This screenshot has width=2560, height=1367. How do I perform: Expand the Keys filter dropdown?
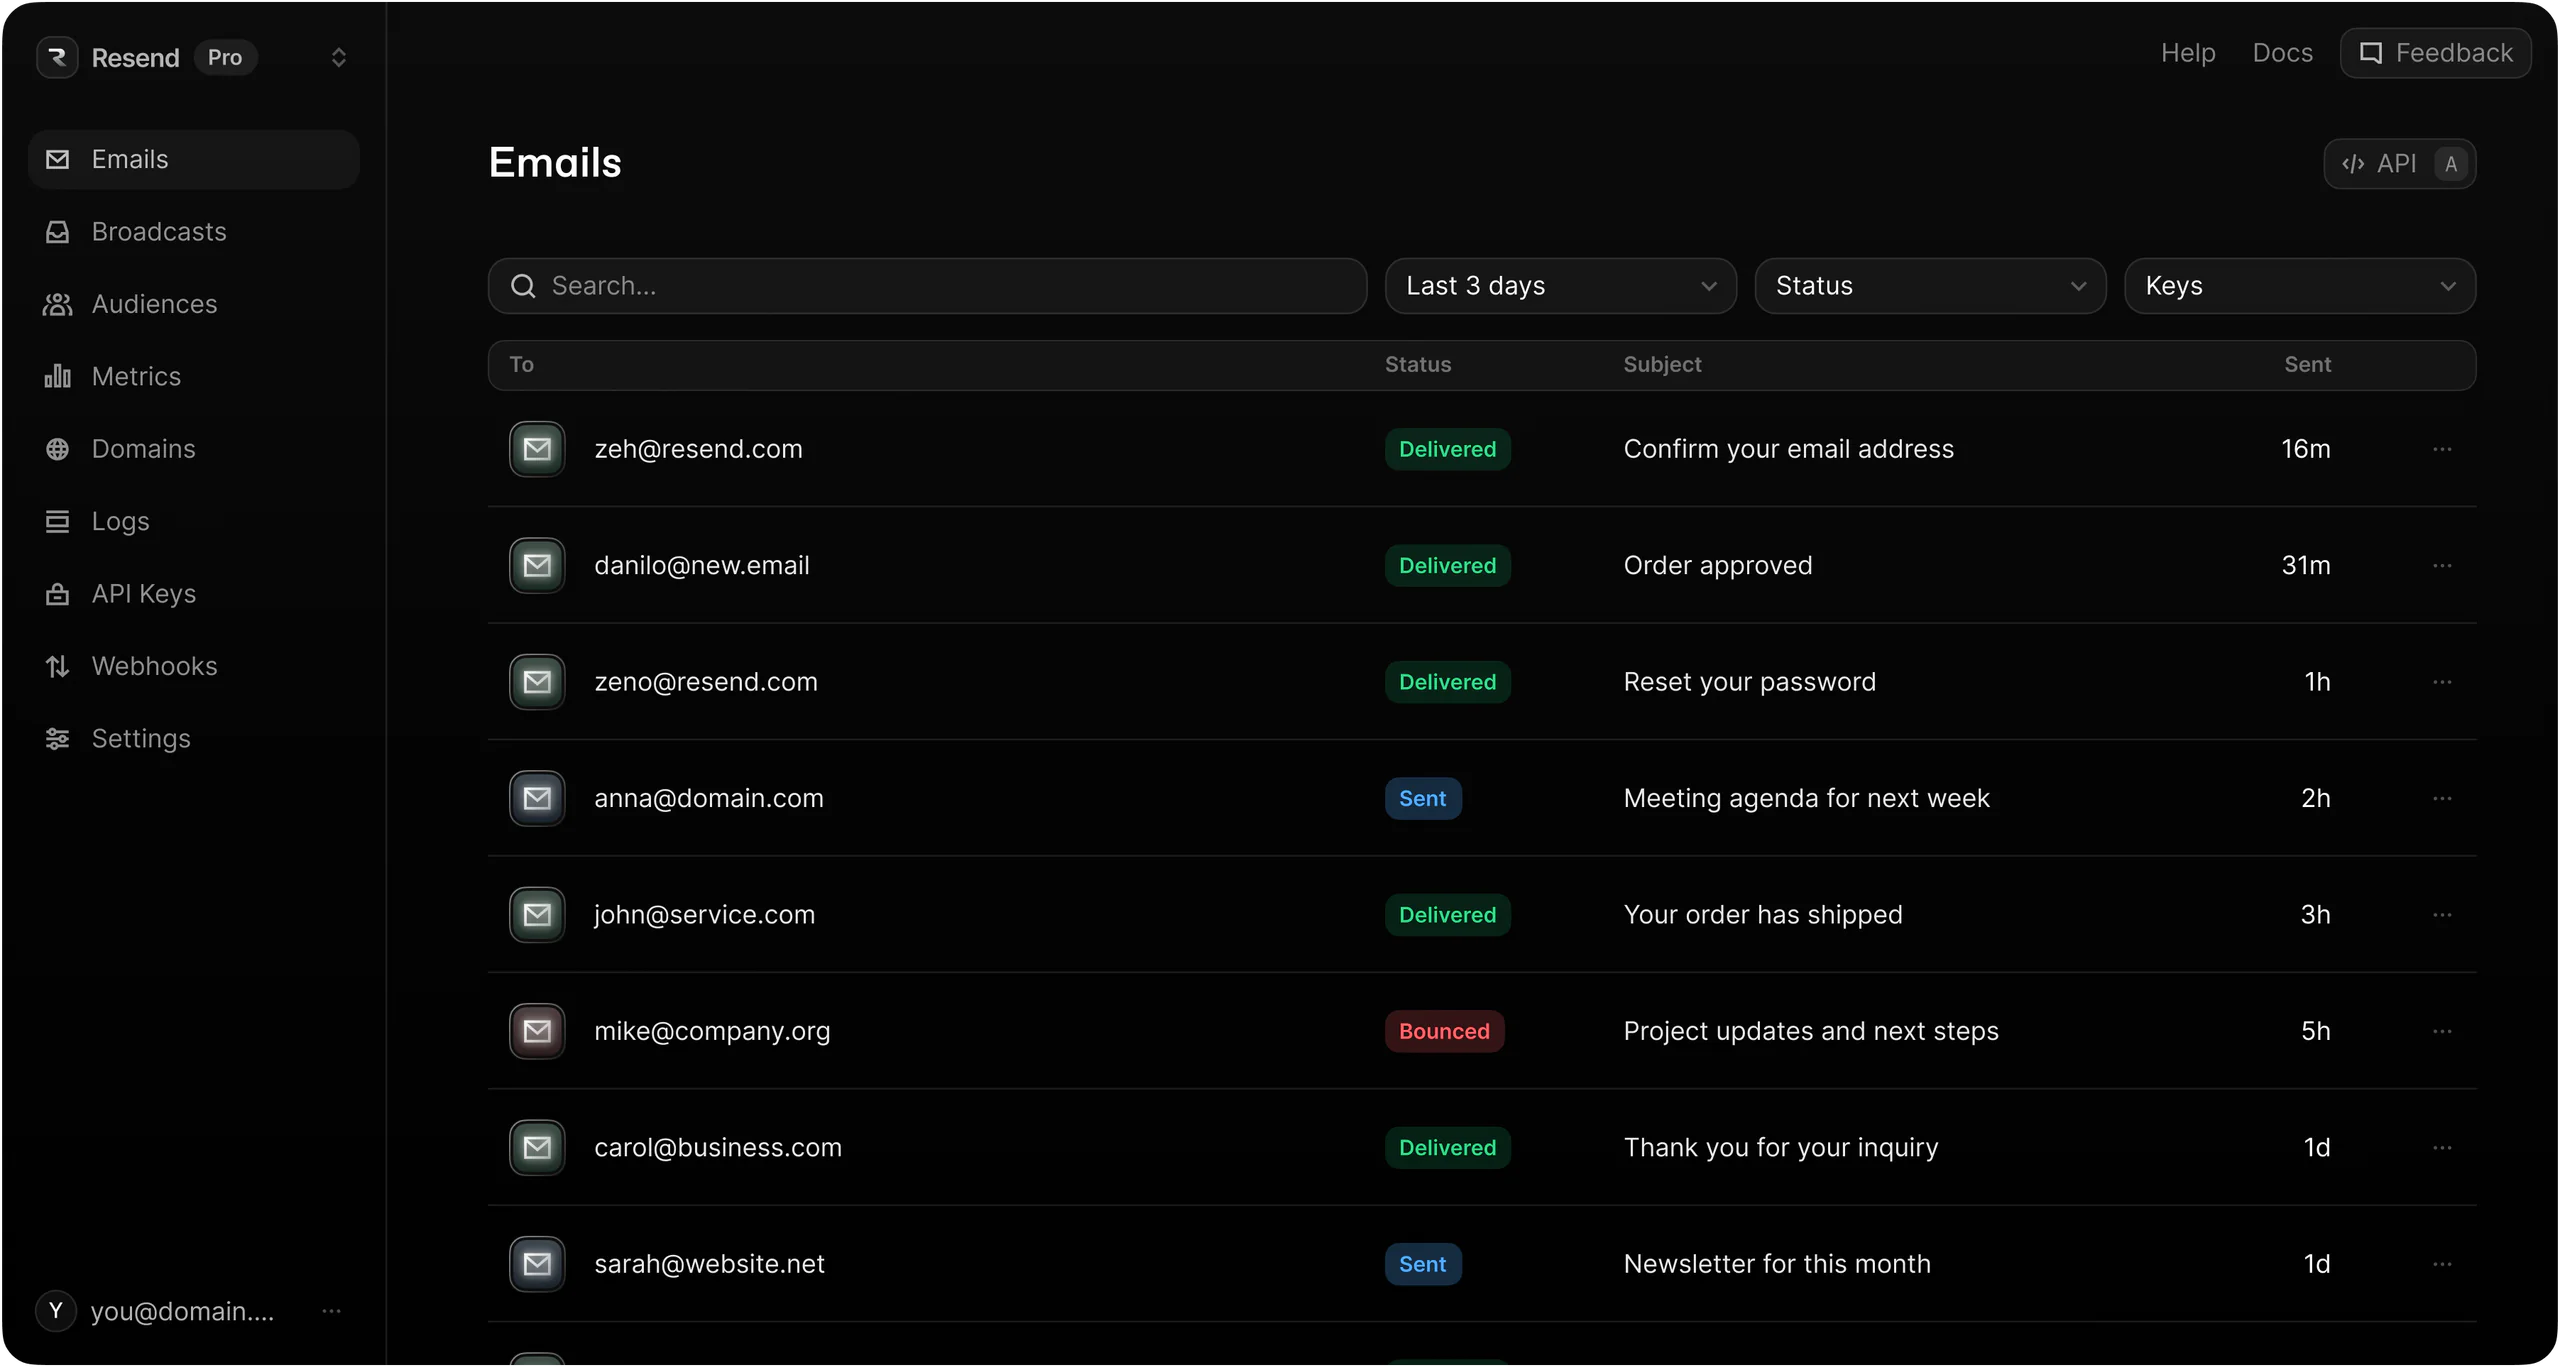tap(2299, 286)
